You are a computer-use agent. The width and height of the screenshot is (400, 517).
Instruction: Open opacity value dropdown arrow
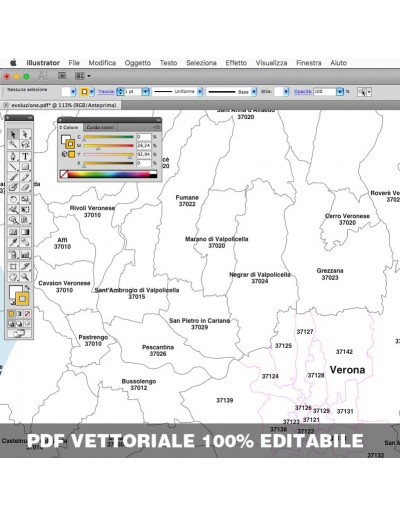(x=340, y=92)
